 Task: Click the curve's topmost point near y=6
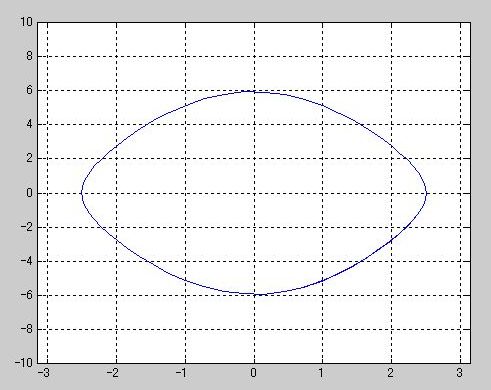pyautogui.click(x=254, y=91)
